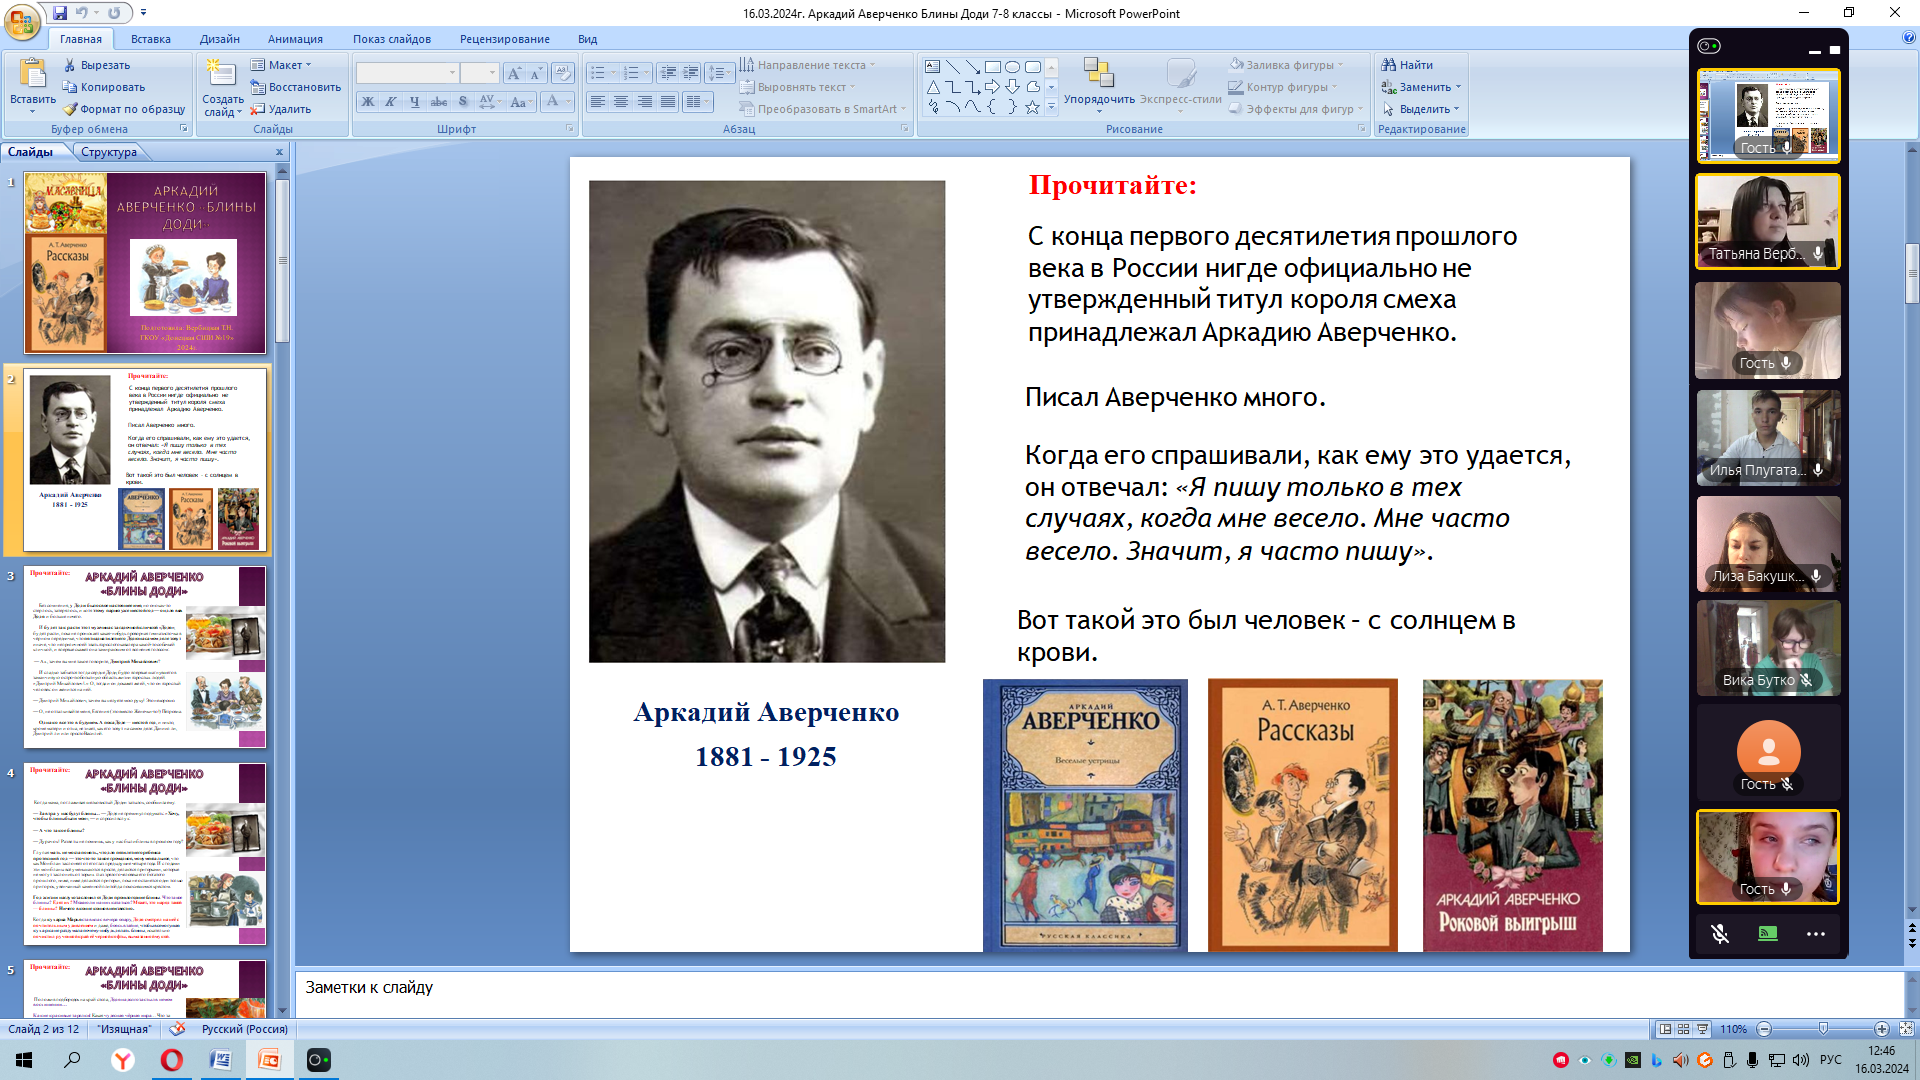The width and height of the screenshot is (1920, 1080).
Task: Save presentation via Quick Access toolbar
Action: pos(60,13)
